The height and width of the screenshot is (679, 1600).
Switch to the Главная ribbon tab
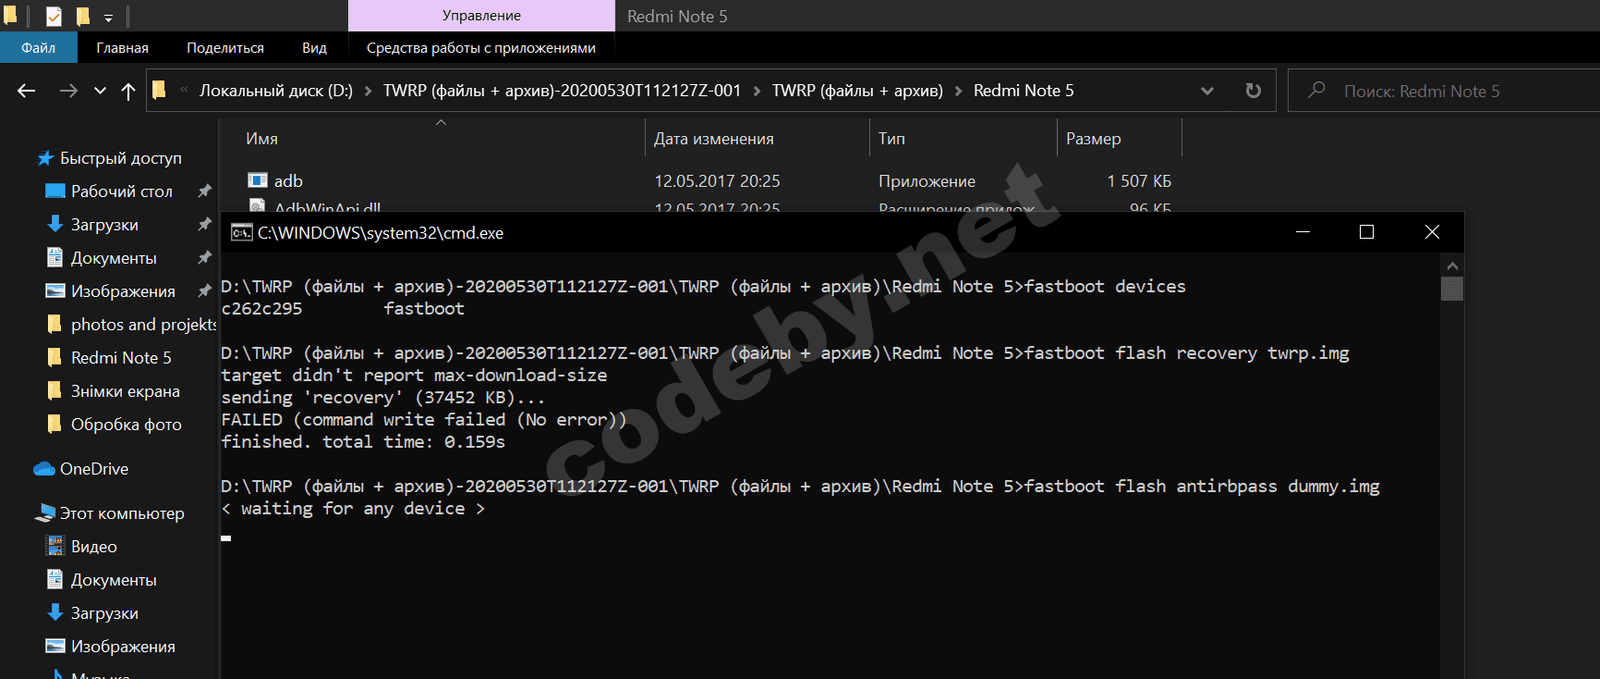[122, 47]
